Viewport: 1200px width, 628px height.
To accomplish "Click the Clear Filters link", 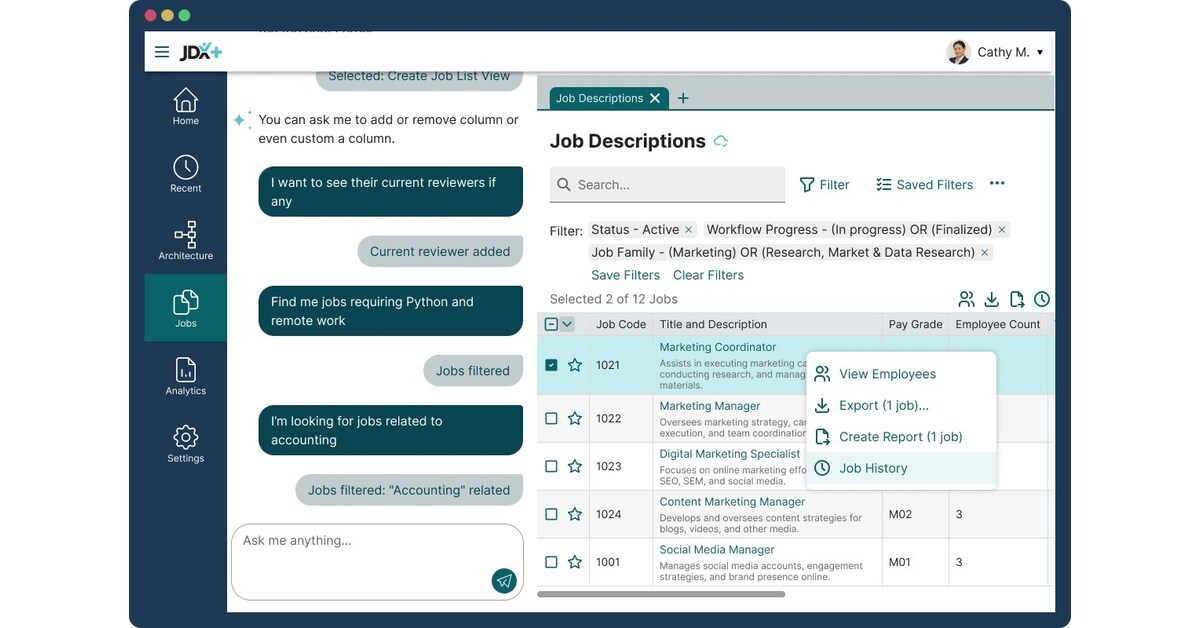I will pos(708,274).
